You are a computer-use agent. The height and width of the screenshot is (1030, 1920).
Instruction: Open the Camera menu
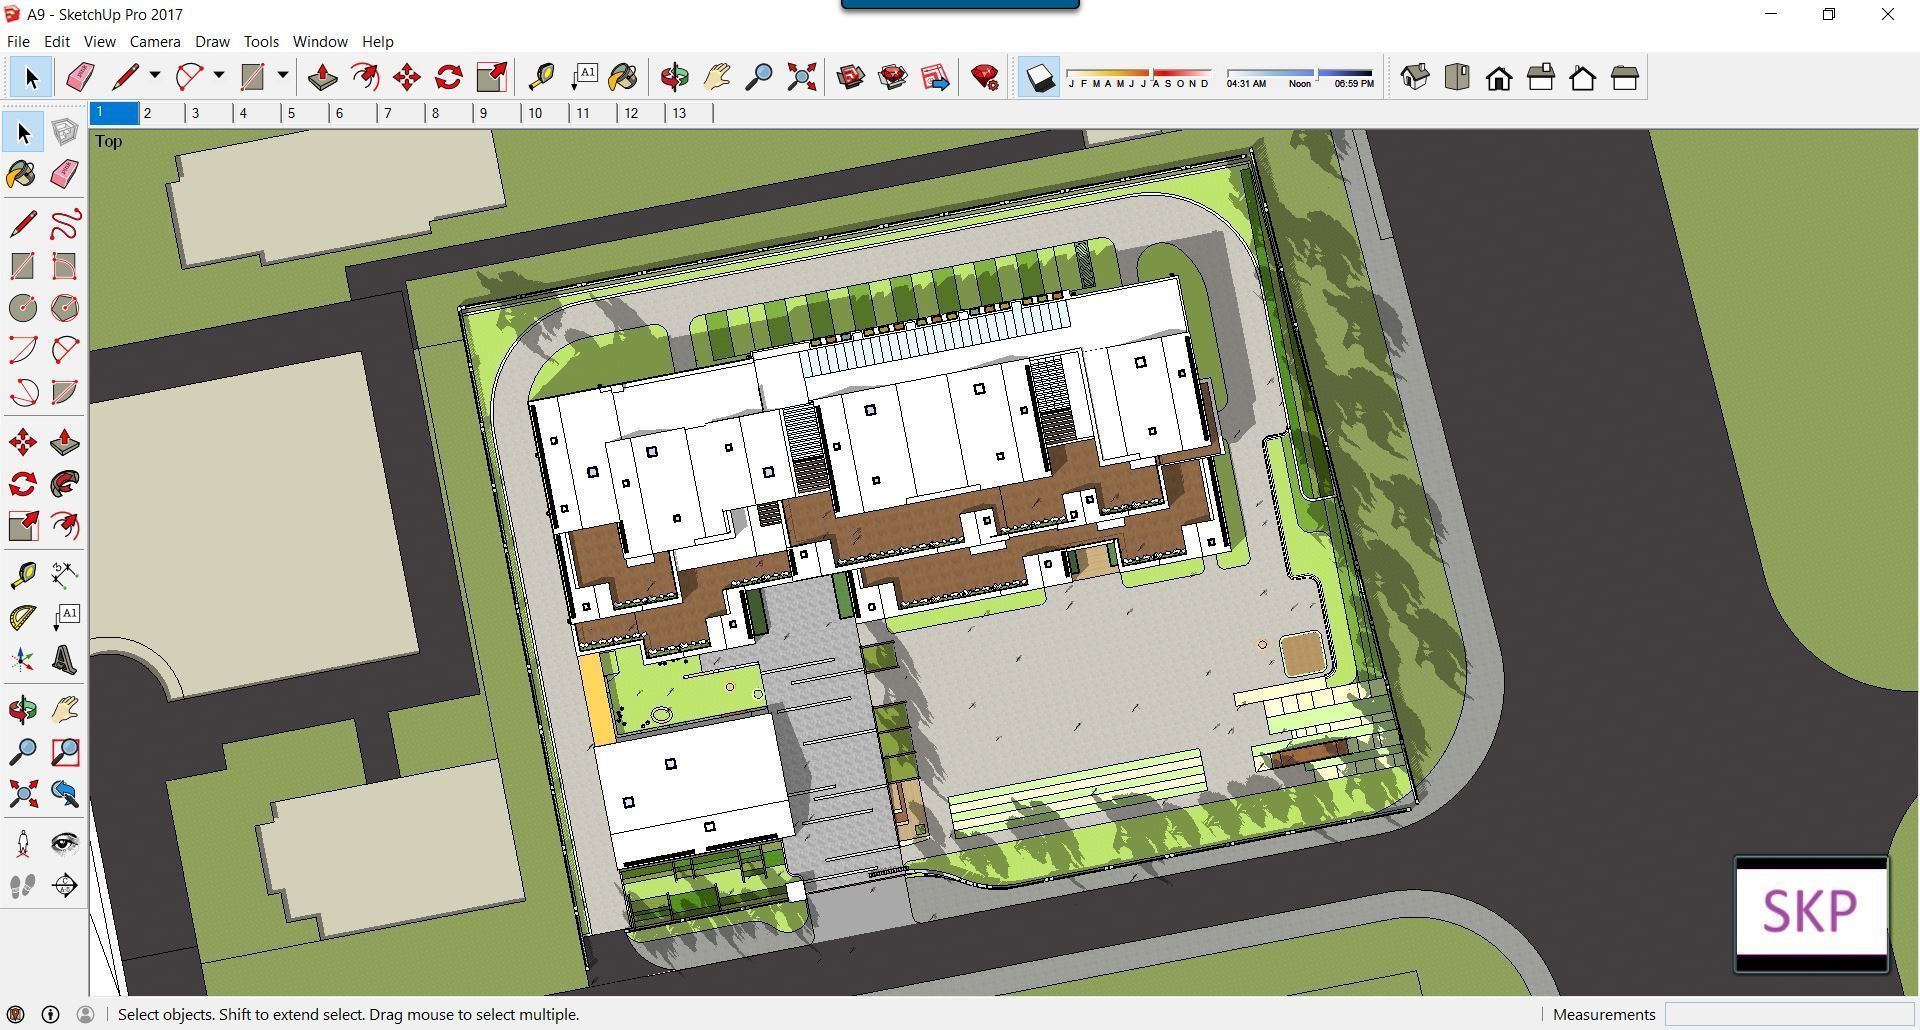coord(155,42)
